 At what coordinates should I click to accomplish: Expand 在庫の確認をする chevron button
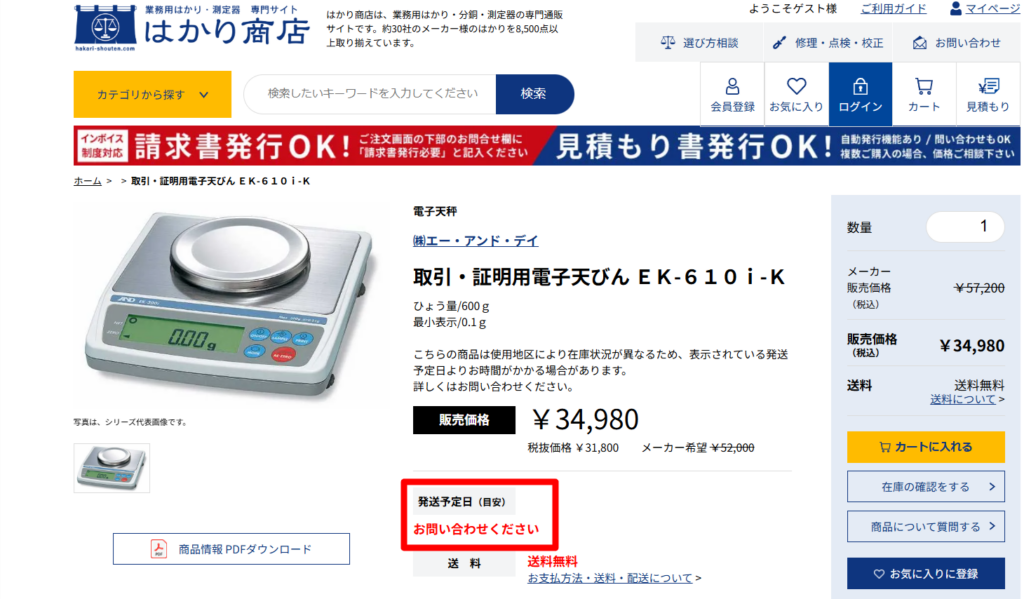coord(925,487)
